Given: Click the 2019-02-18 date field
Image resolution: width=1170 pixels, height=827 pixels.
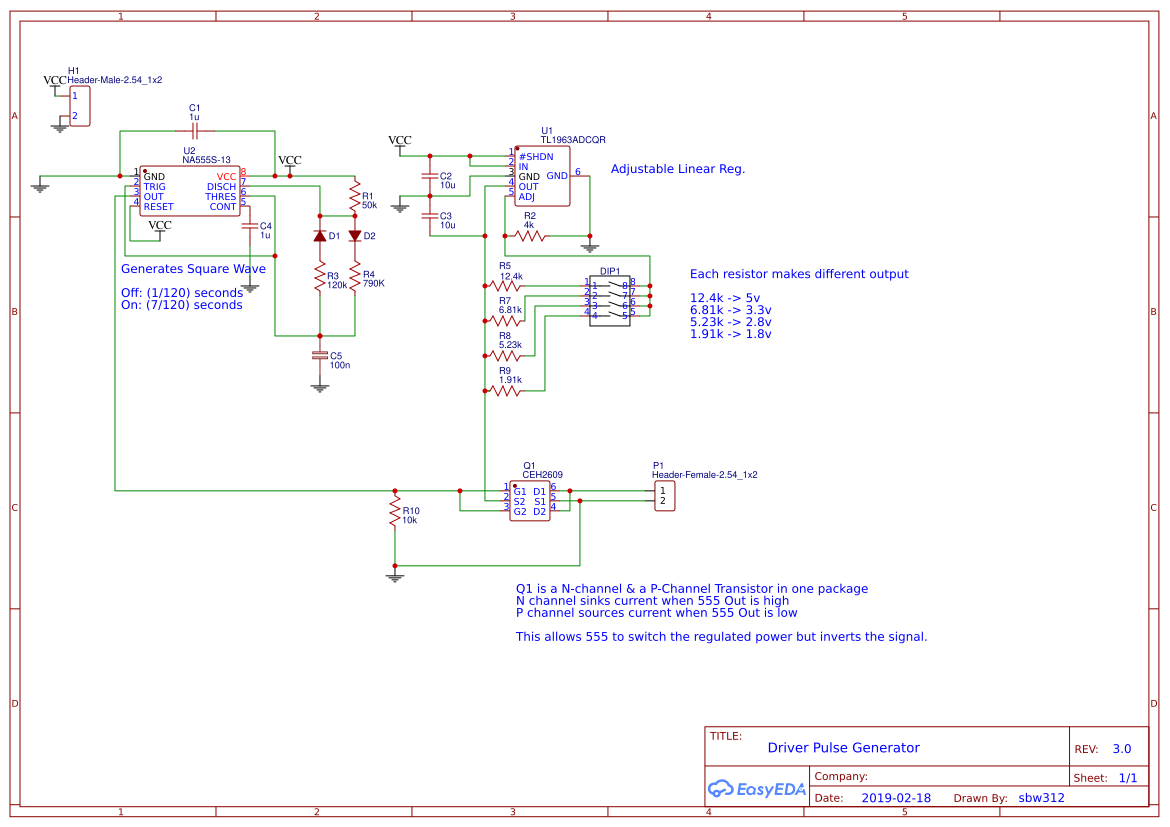Looking at the screenshot, I should coord(897,797).
